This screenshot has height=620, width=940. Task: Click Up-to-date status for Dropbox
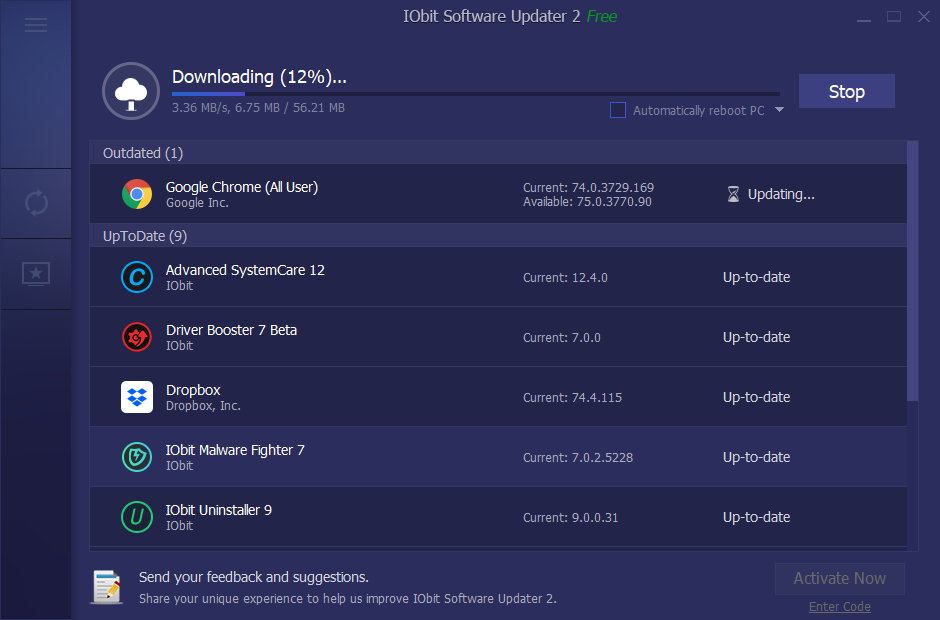[757, 397]
